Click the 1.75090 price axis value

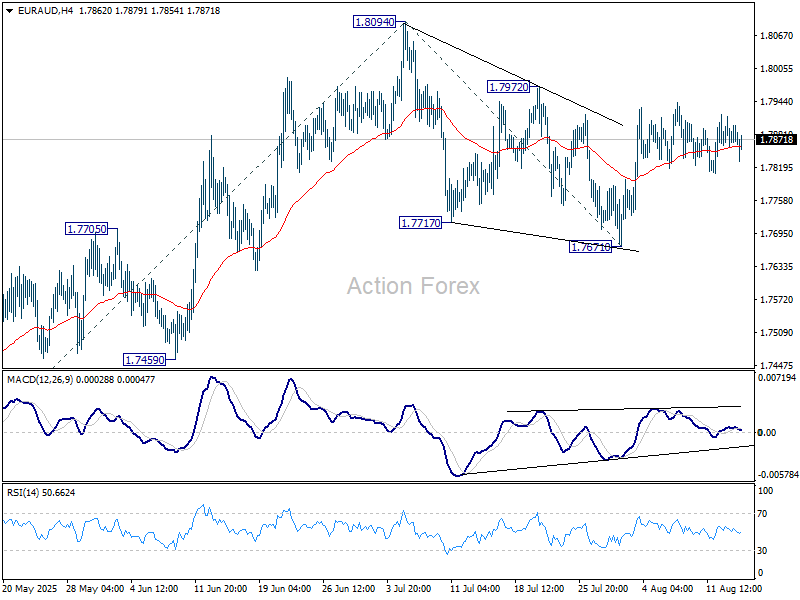coord(777,333)
